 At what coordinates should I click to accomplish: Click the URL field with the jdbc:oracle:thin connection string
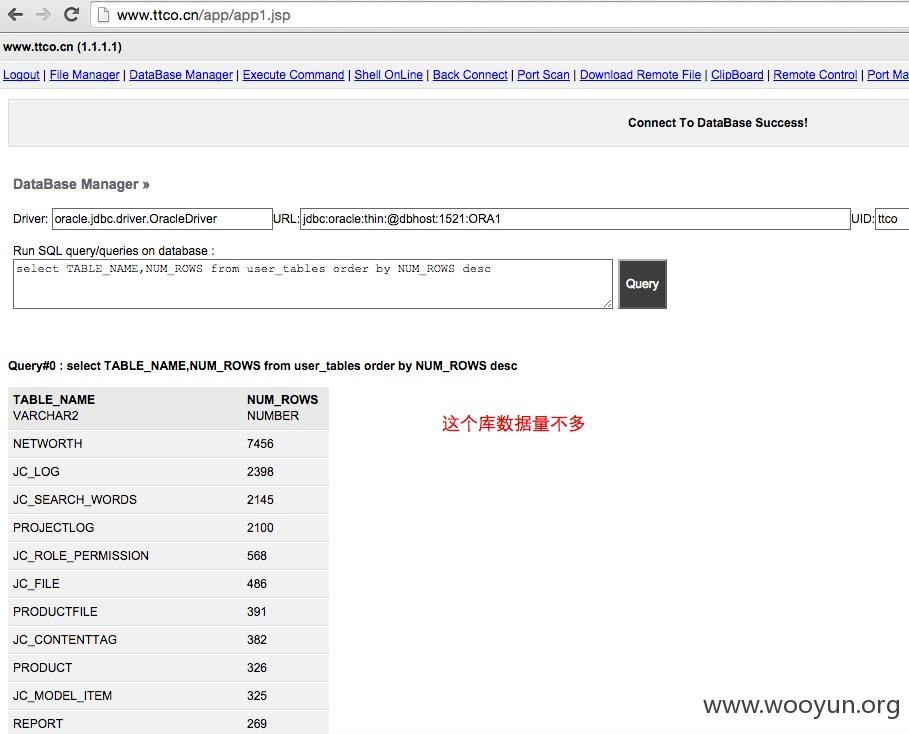575,219
